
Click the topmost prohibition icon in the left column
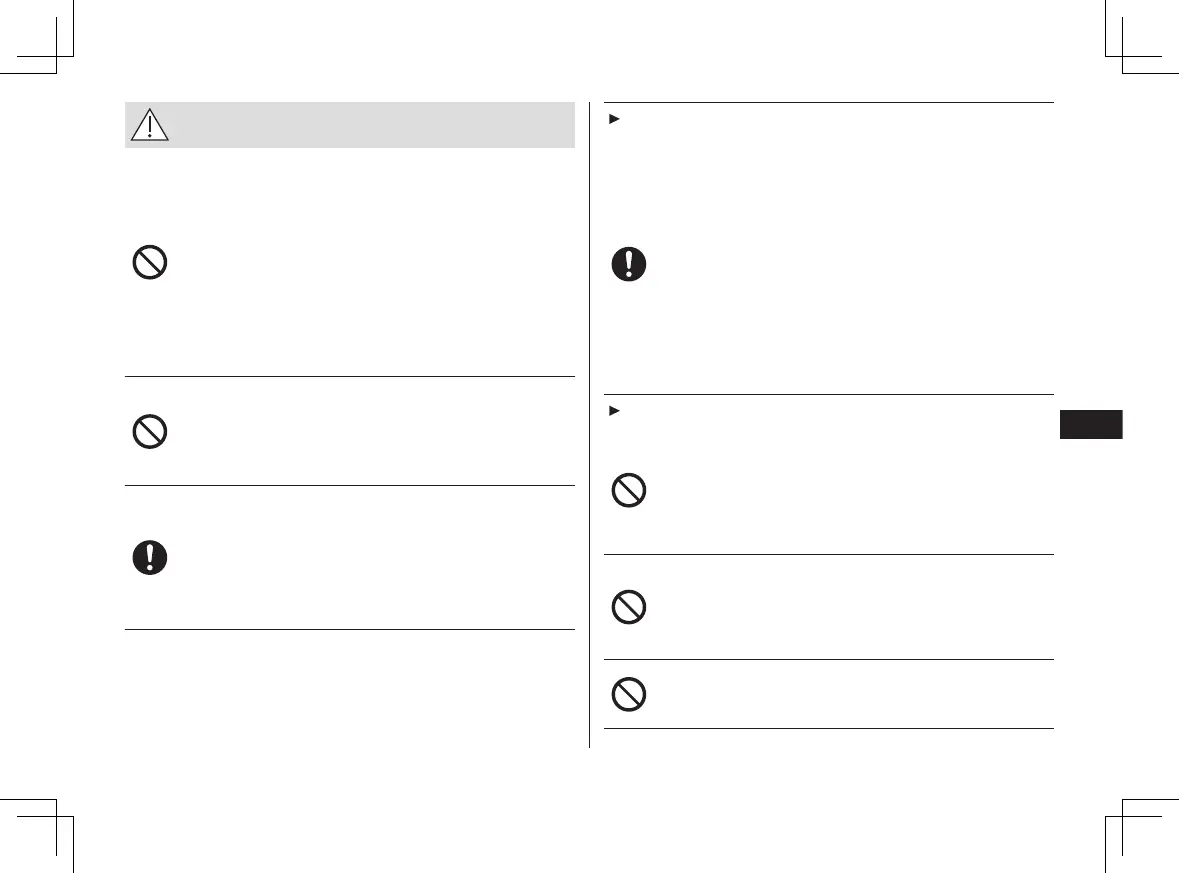pyautogui.click(x=149, y=263)
